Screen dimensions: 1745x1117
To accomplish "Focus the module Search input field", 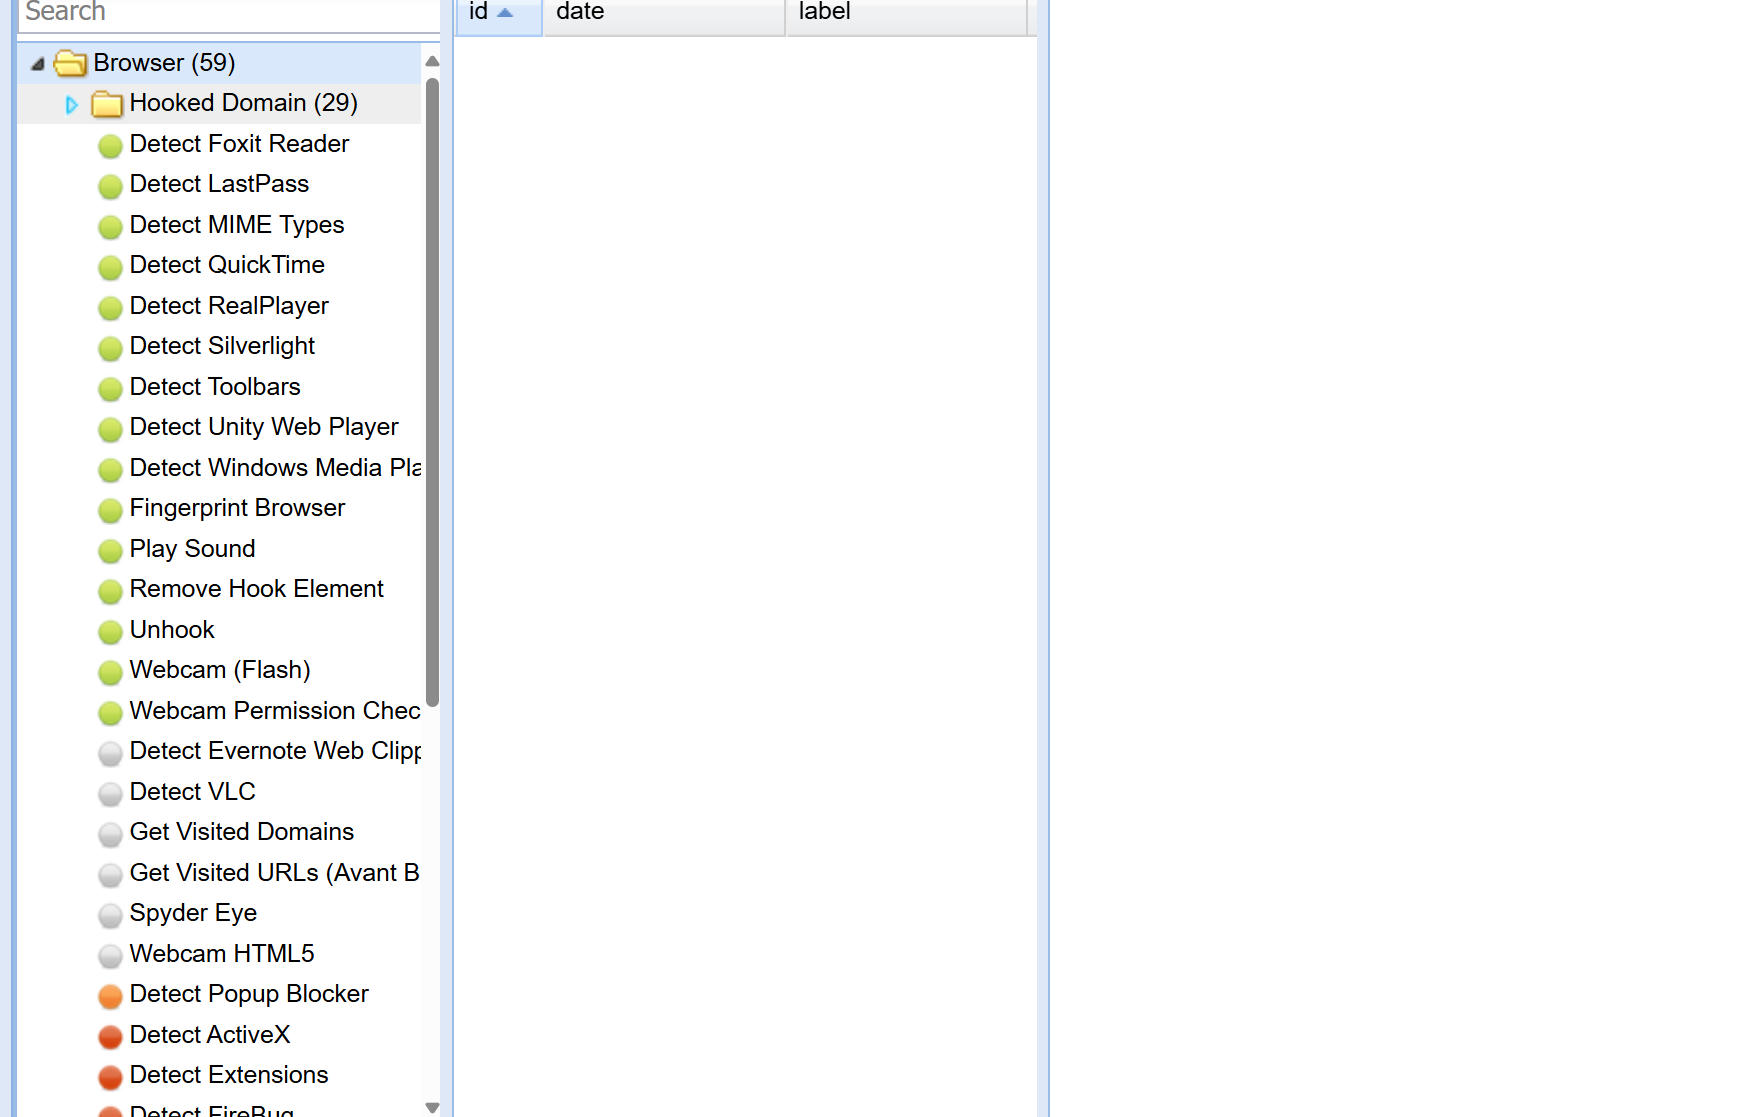I will coord(229,14).
